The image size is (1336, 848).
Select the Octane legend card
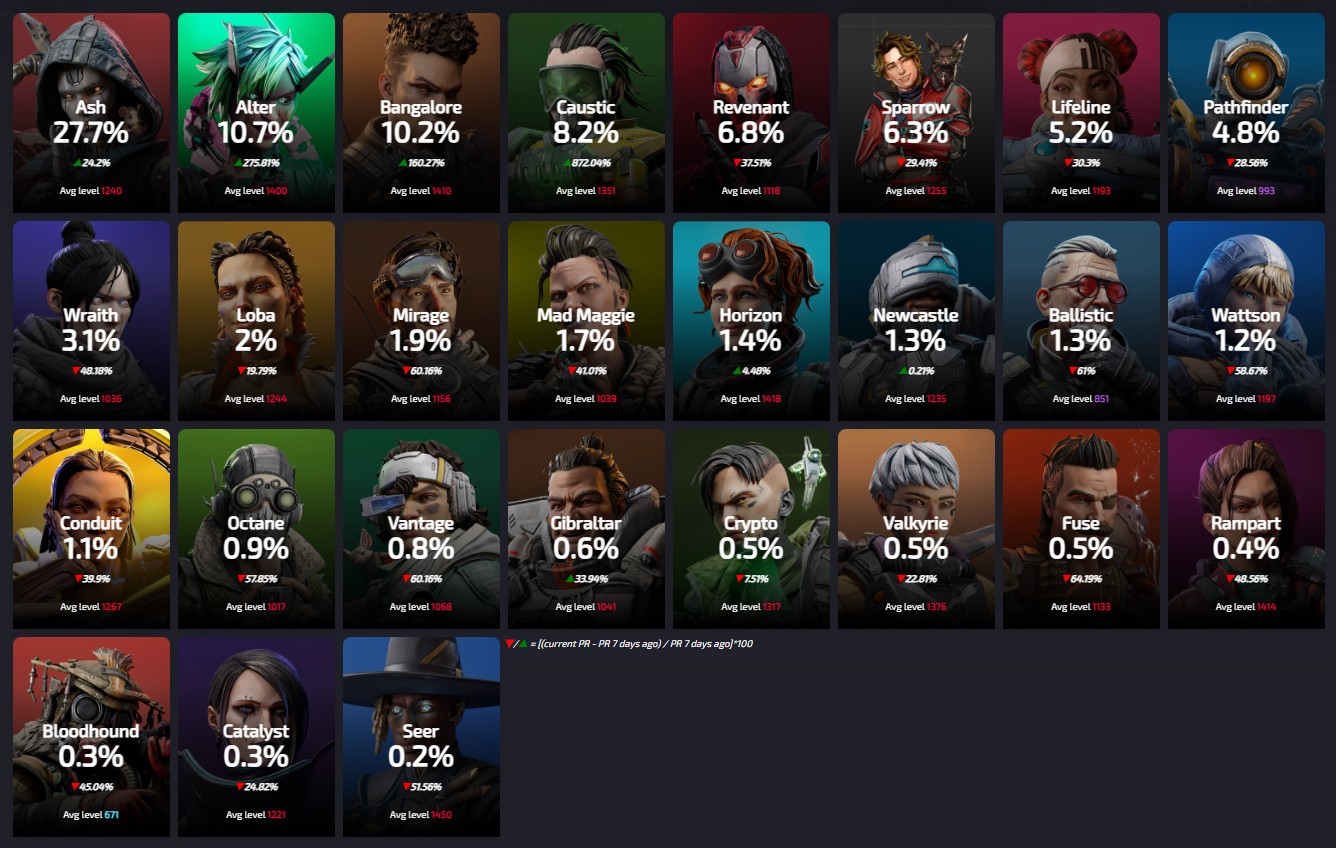click(x=256, y=529)
